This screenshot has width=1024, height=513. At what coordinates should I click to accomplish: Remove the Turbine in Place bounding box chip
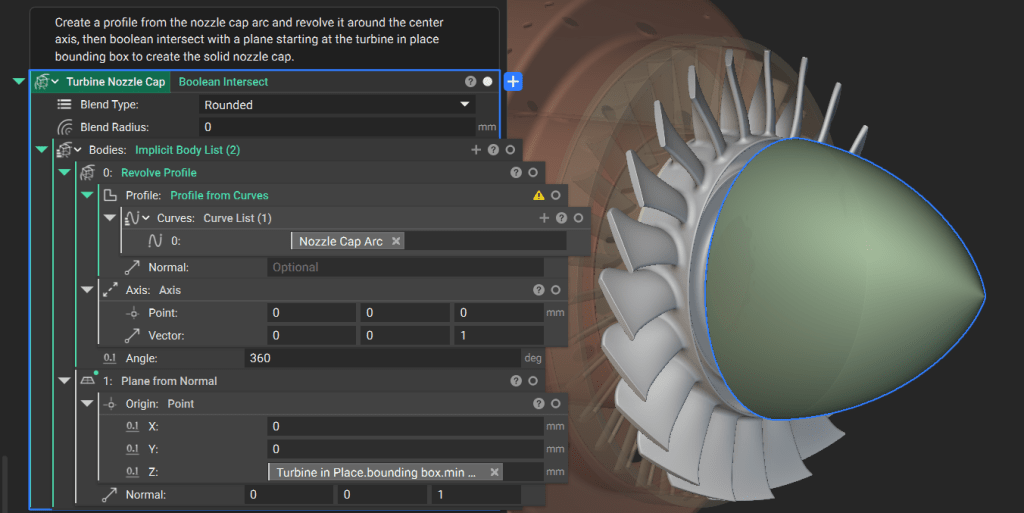(x=494, y=472)
